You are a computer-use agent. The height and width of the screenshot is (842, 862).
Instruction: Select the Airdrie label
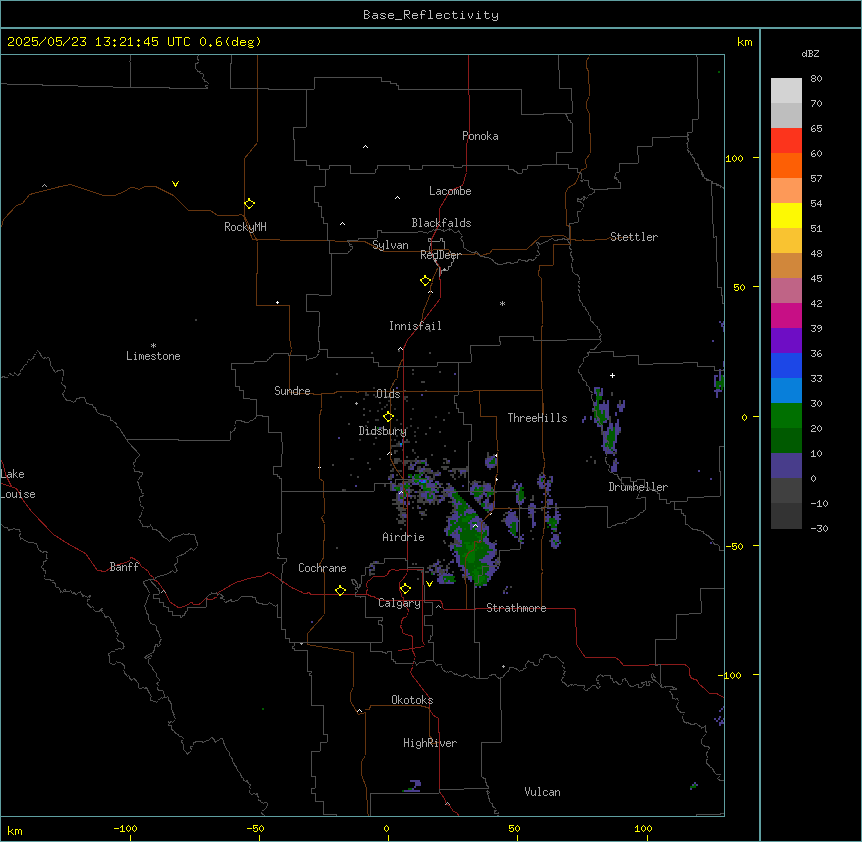pos(404,537)
